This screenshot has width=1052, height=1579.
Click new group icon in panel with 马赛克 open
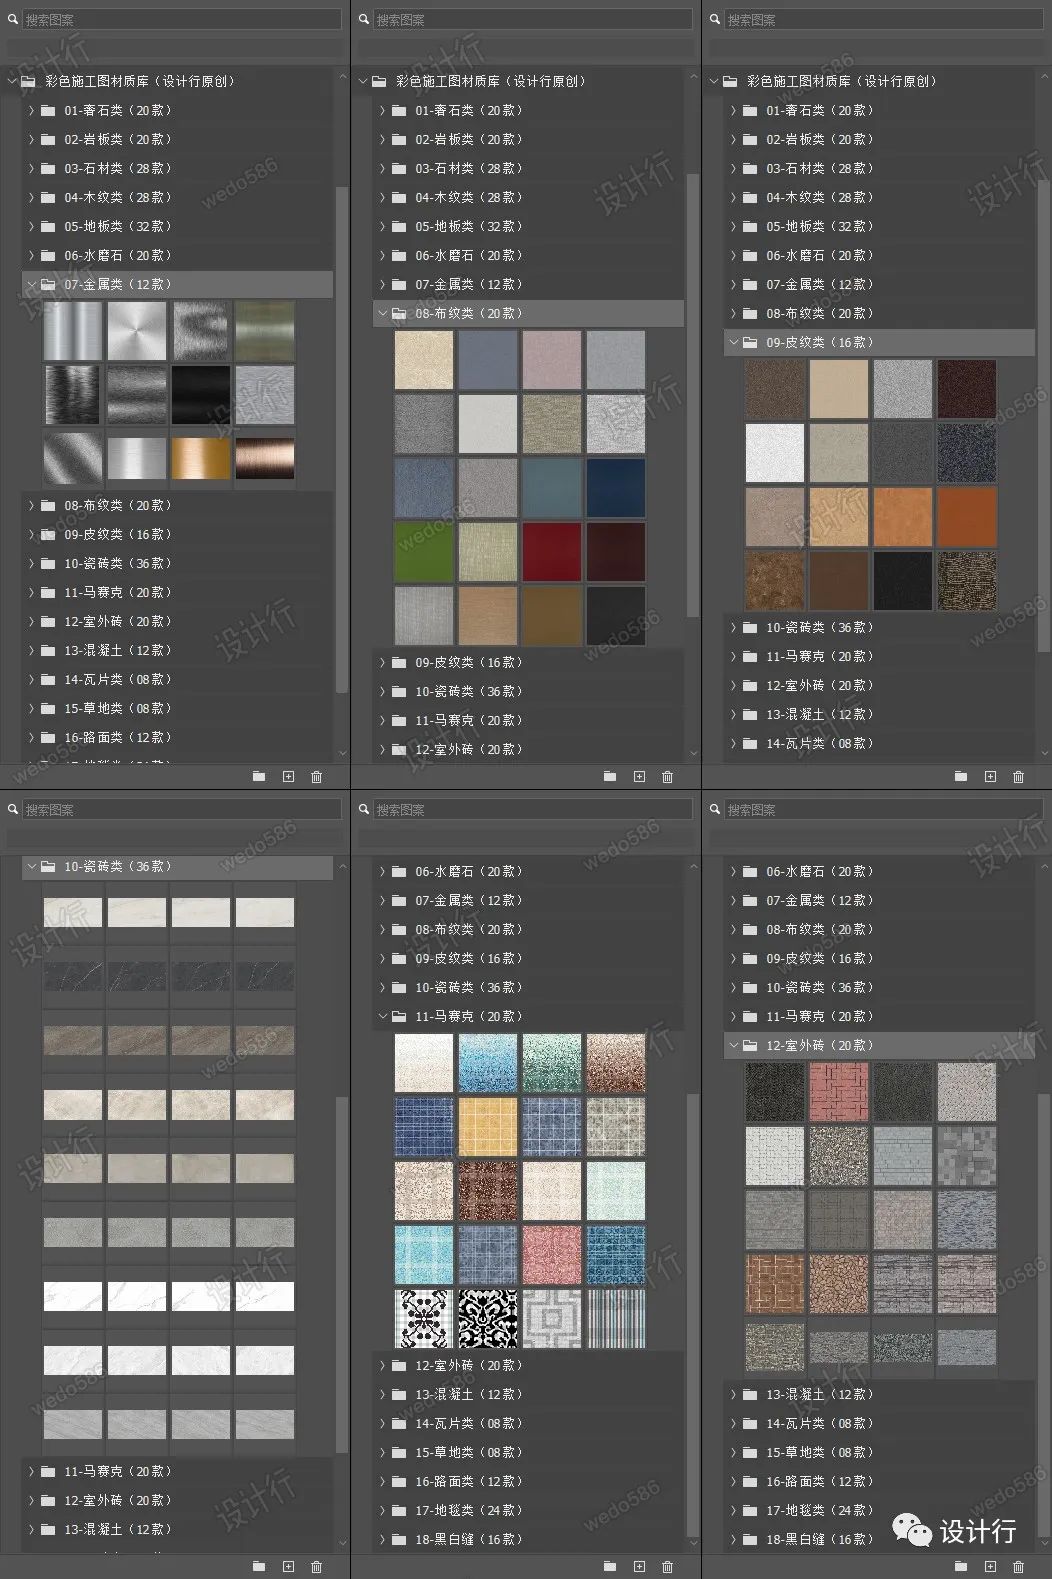tap(610, 1566)
